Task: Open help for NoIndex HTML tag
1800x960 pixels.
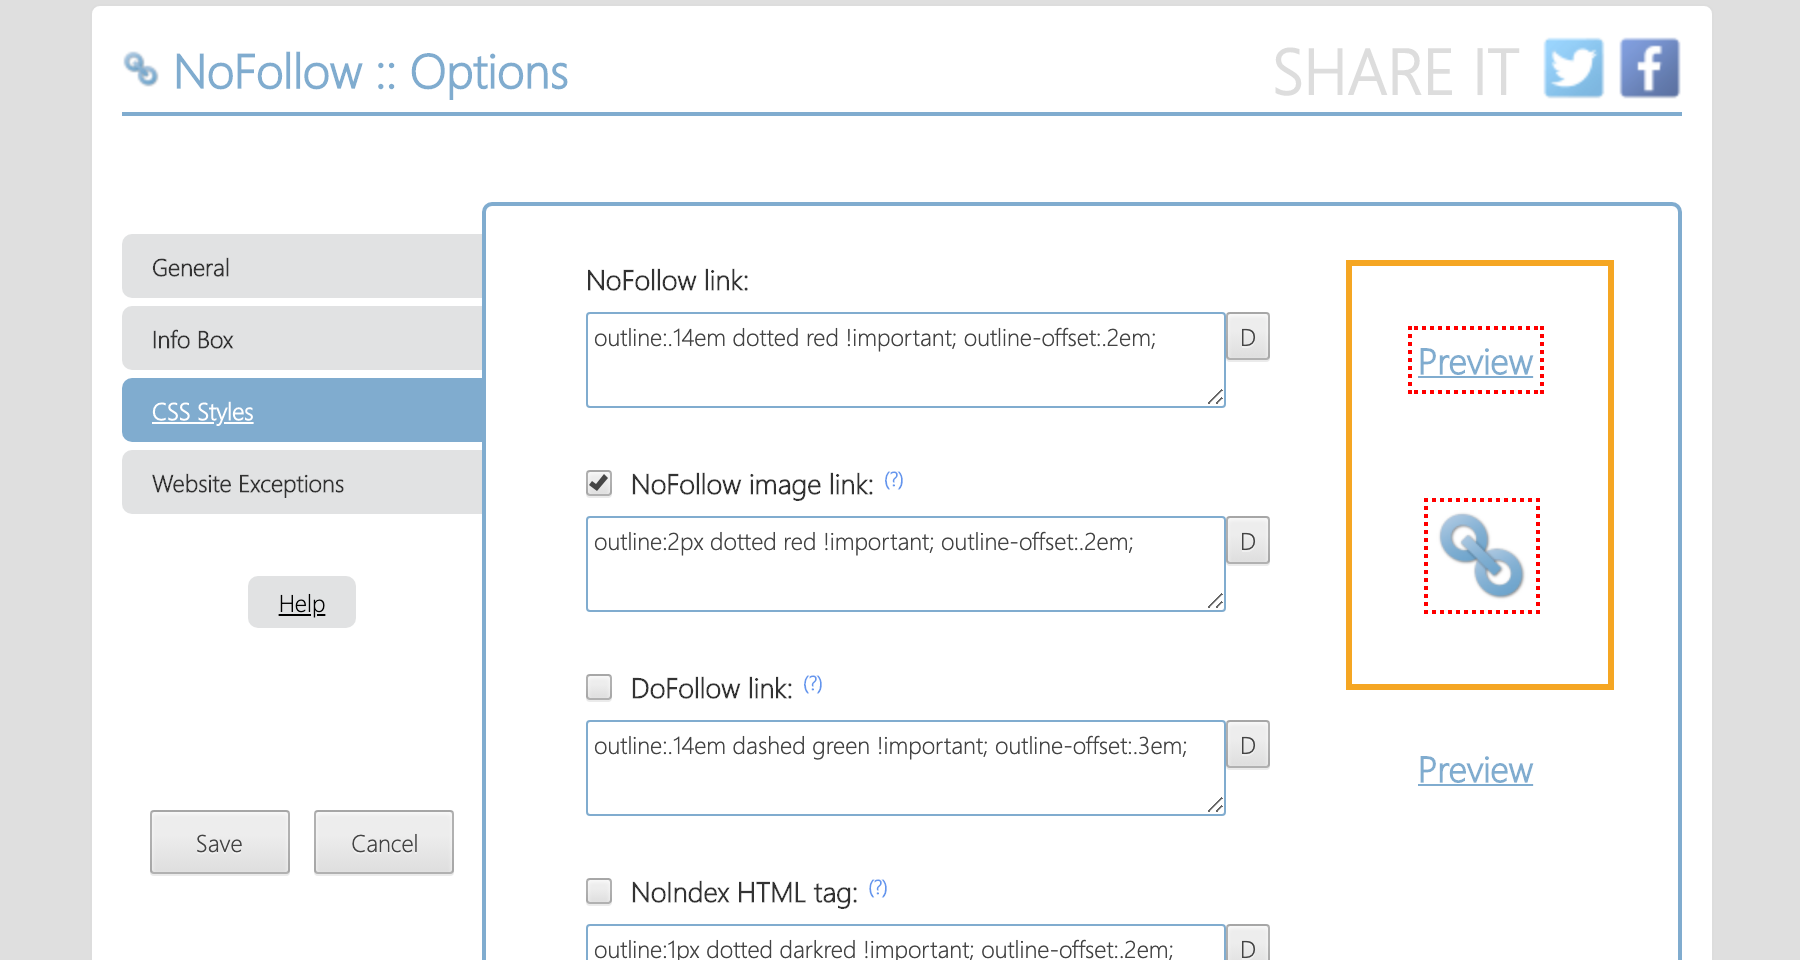Action: 878,887
